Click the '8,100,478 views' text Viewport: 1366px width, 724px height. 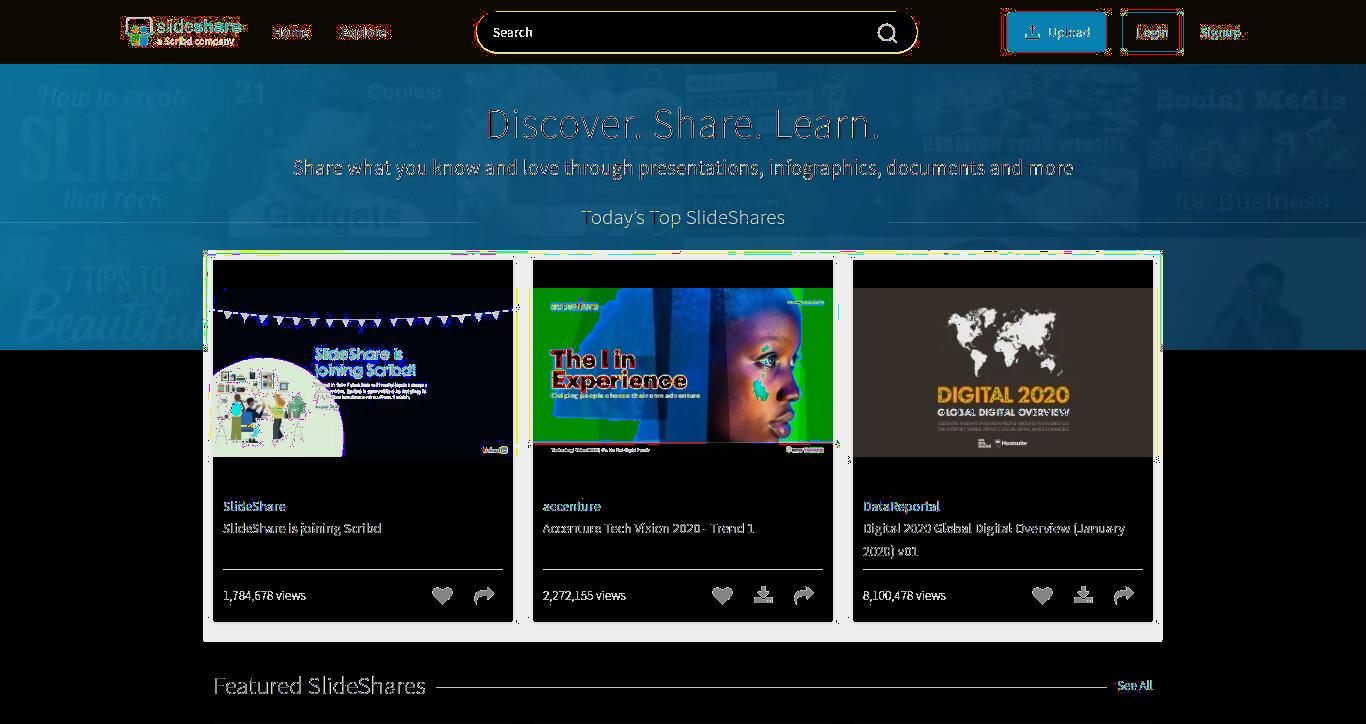pyautogui.click(x=904, y=595)
